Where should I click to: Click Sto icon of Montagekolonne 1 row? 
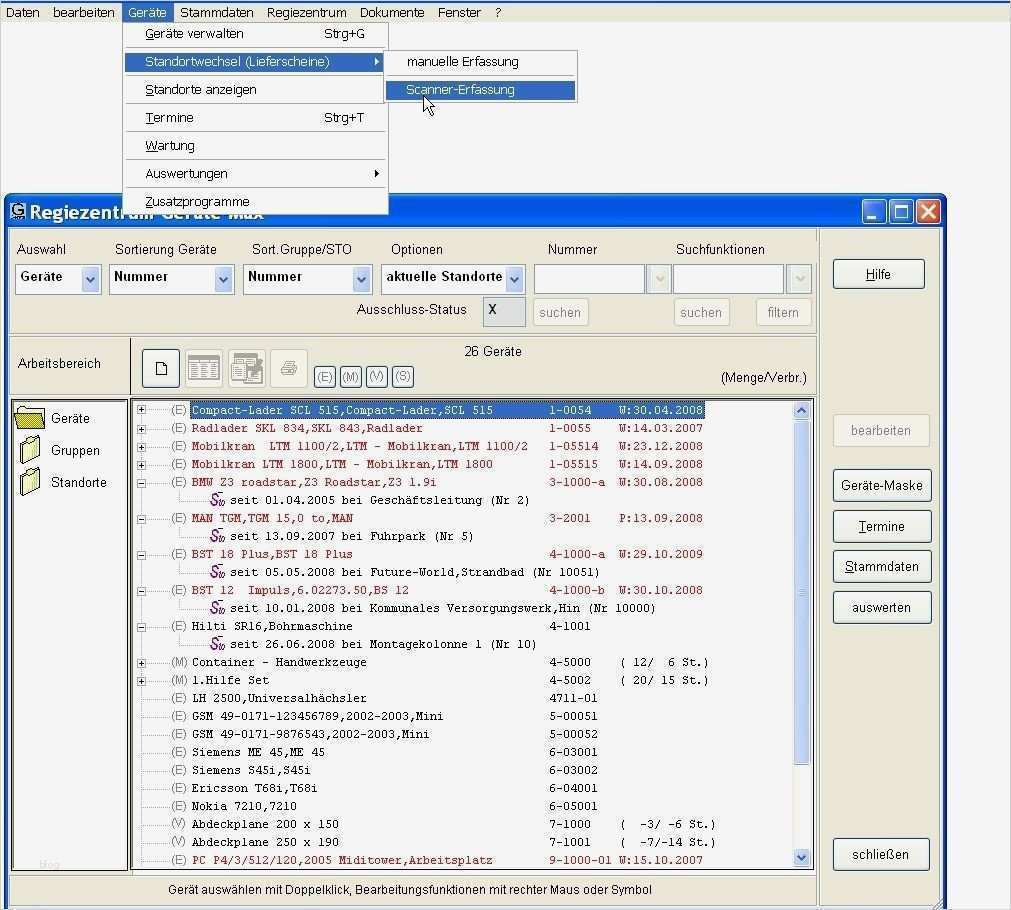(x=217, y=644)
